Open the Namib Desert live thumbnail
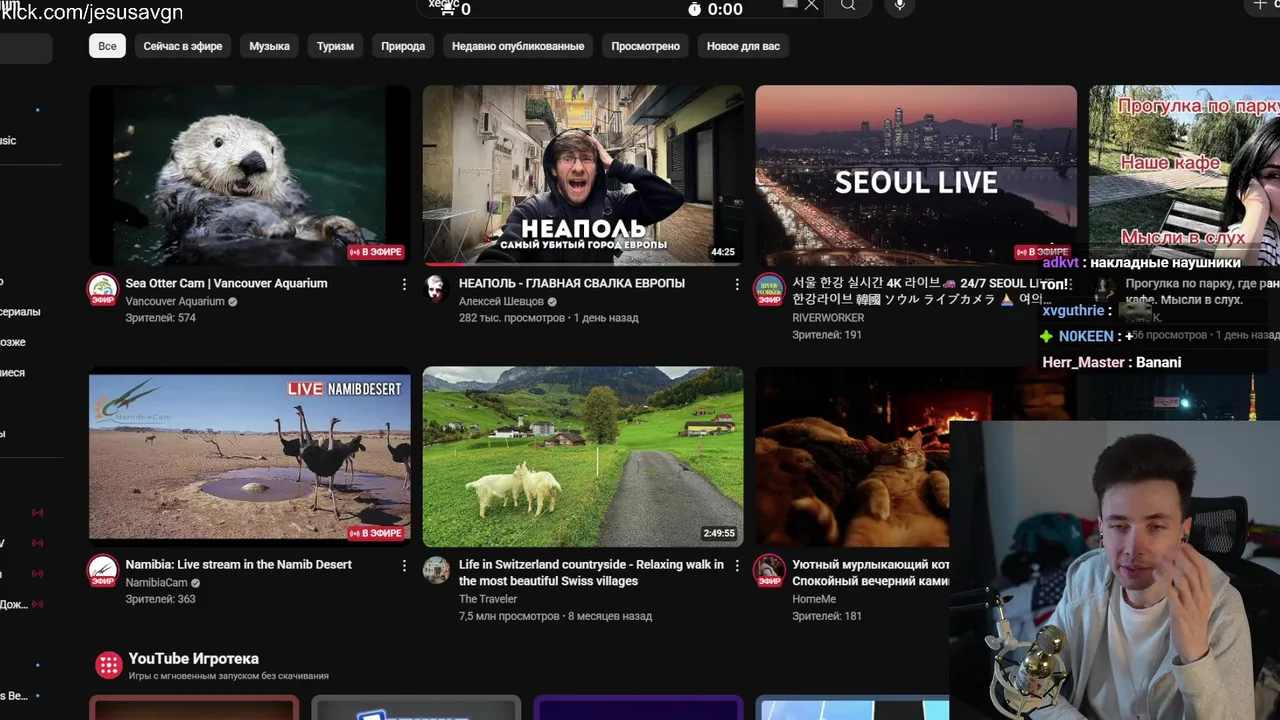Image resolution: width=1280 pixels, height=720 pixels. pyautogui.click(x=249, y=456)
